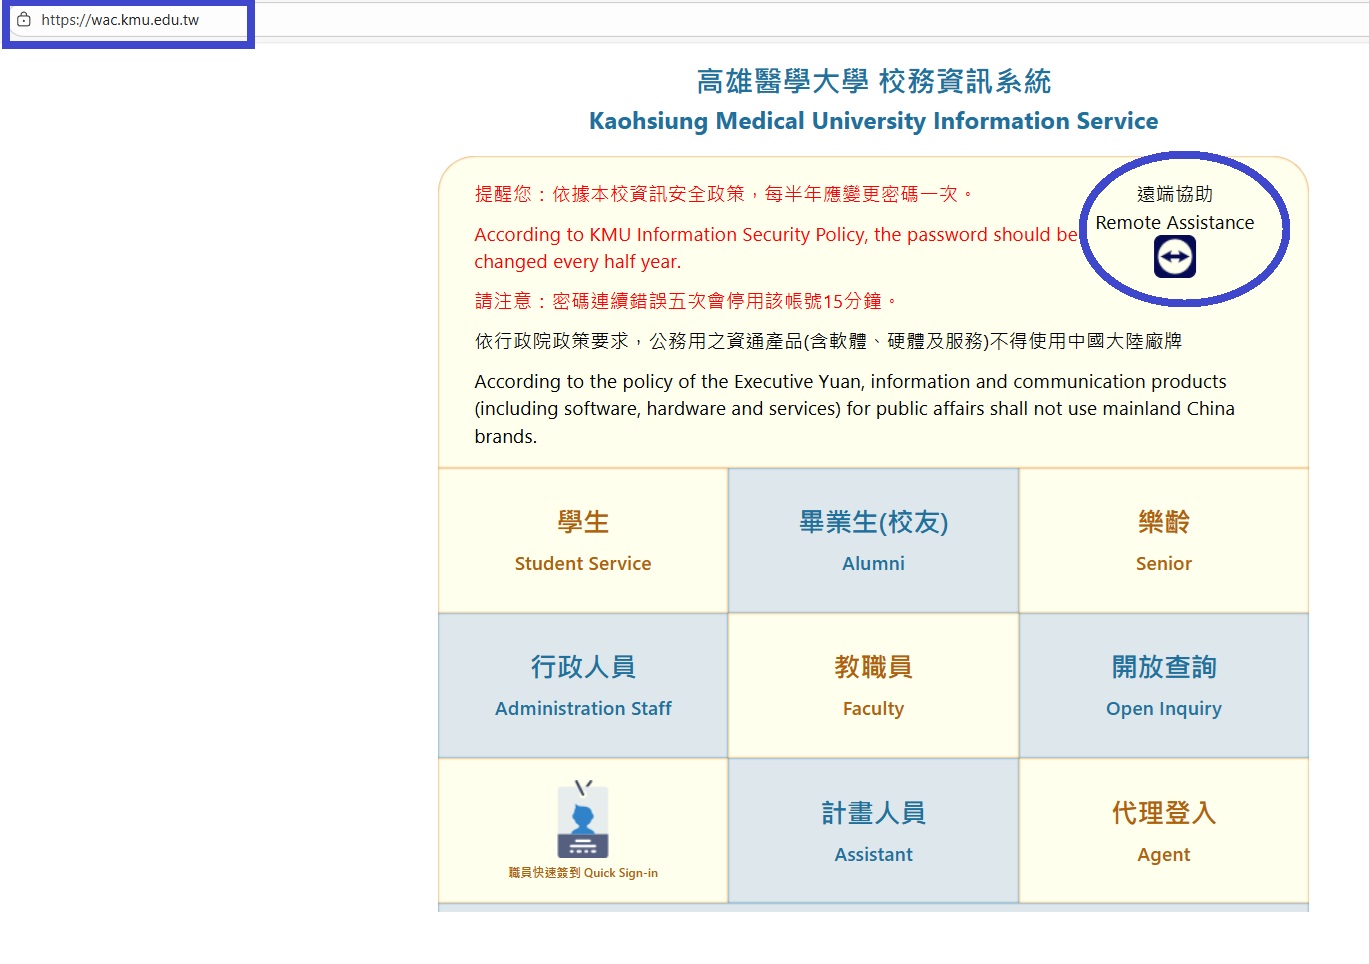Screen dimensions: 1369x964
Task: Open the Faculty login tile
Action: [873, 708]
